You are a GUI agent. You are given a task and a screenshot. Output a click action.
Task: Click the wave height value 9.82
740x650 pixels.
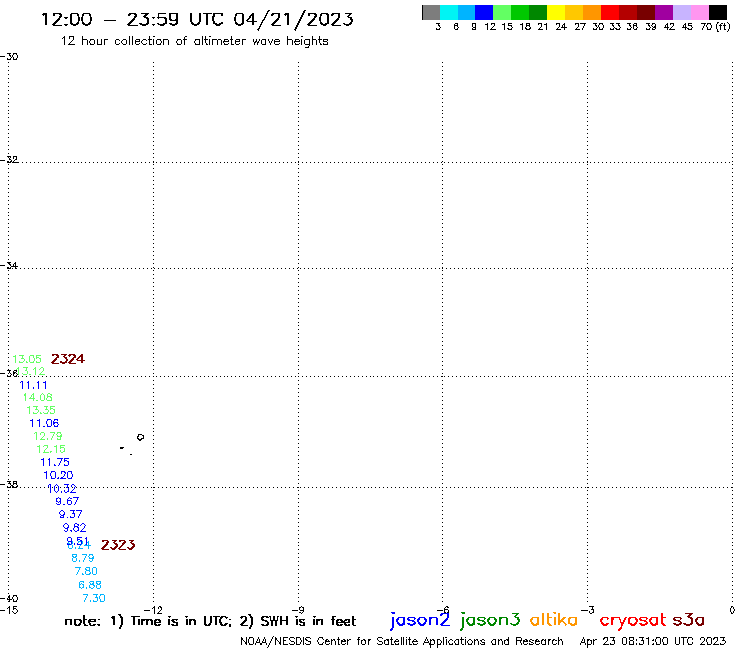[75, 528]
